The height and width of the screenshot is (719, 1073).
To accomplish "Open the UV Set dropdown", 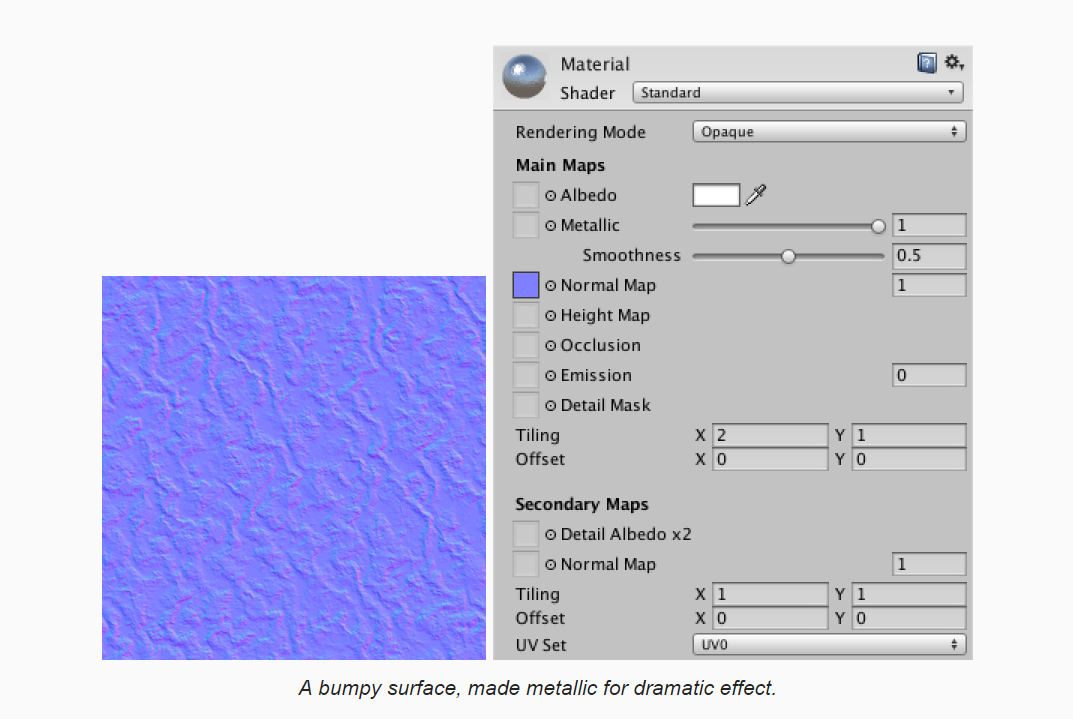I will (829, 644).
